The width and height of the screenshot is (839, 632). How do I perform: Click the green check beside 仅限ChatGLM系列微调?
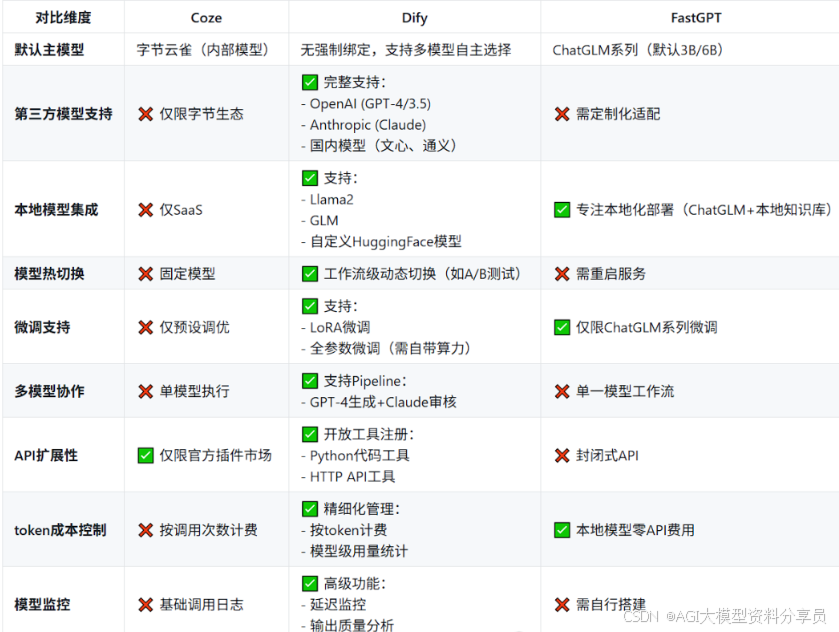[562, 328]
